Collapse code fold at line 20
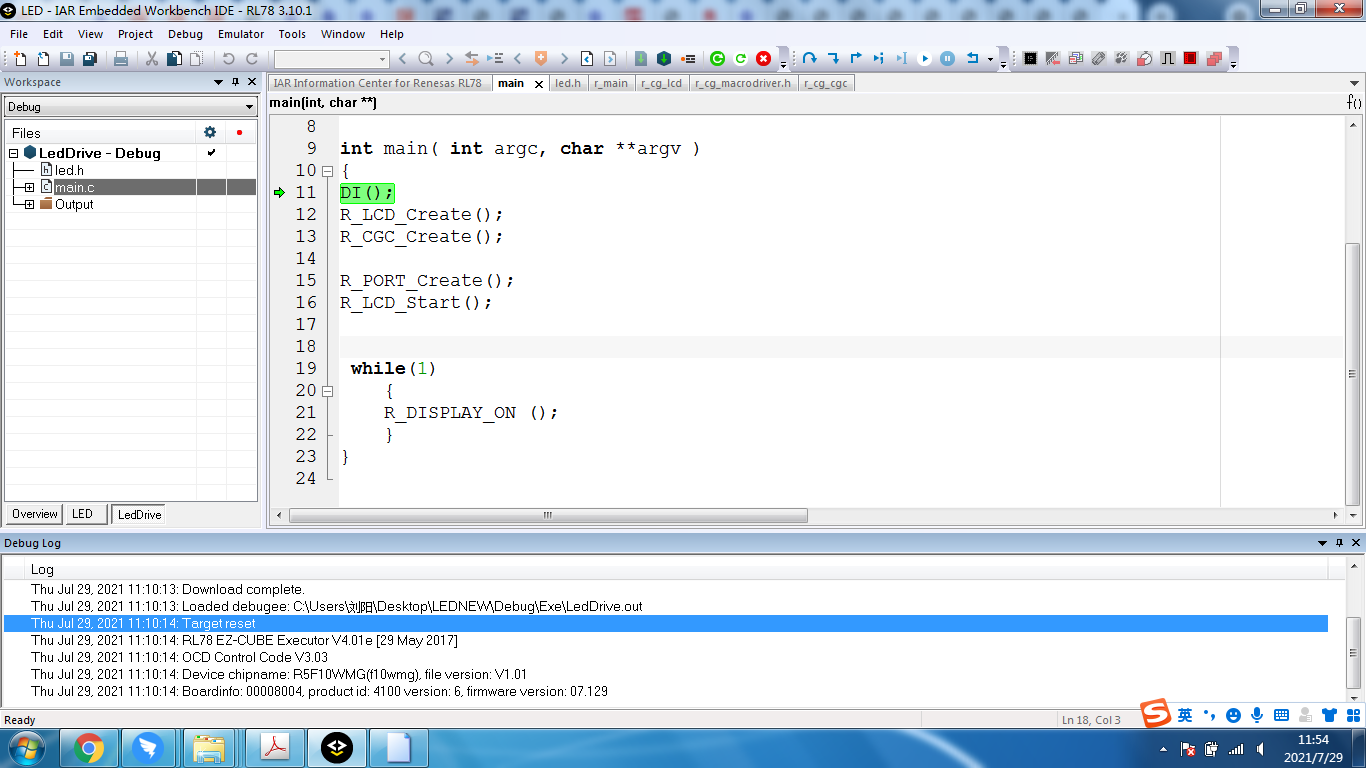Viewport: 1366px width, 768px height. tap(327, 390)
